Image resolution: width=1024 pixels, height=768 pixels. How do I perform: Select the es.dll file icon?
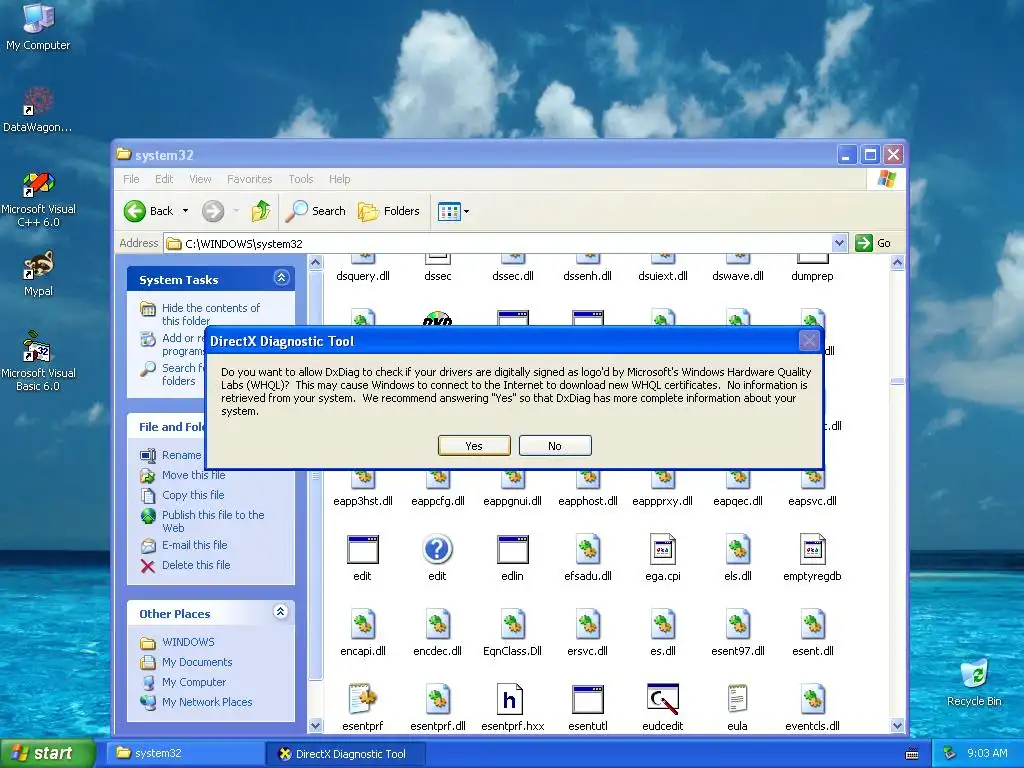point(663,625)
